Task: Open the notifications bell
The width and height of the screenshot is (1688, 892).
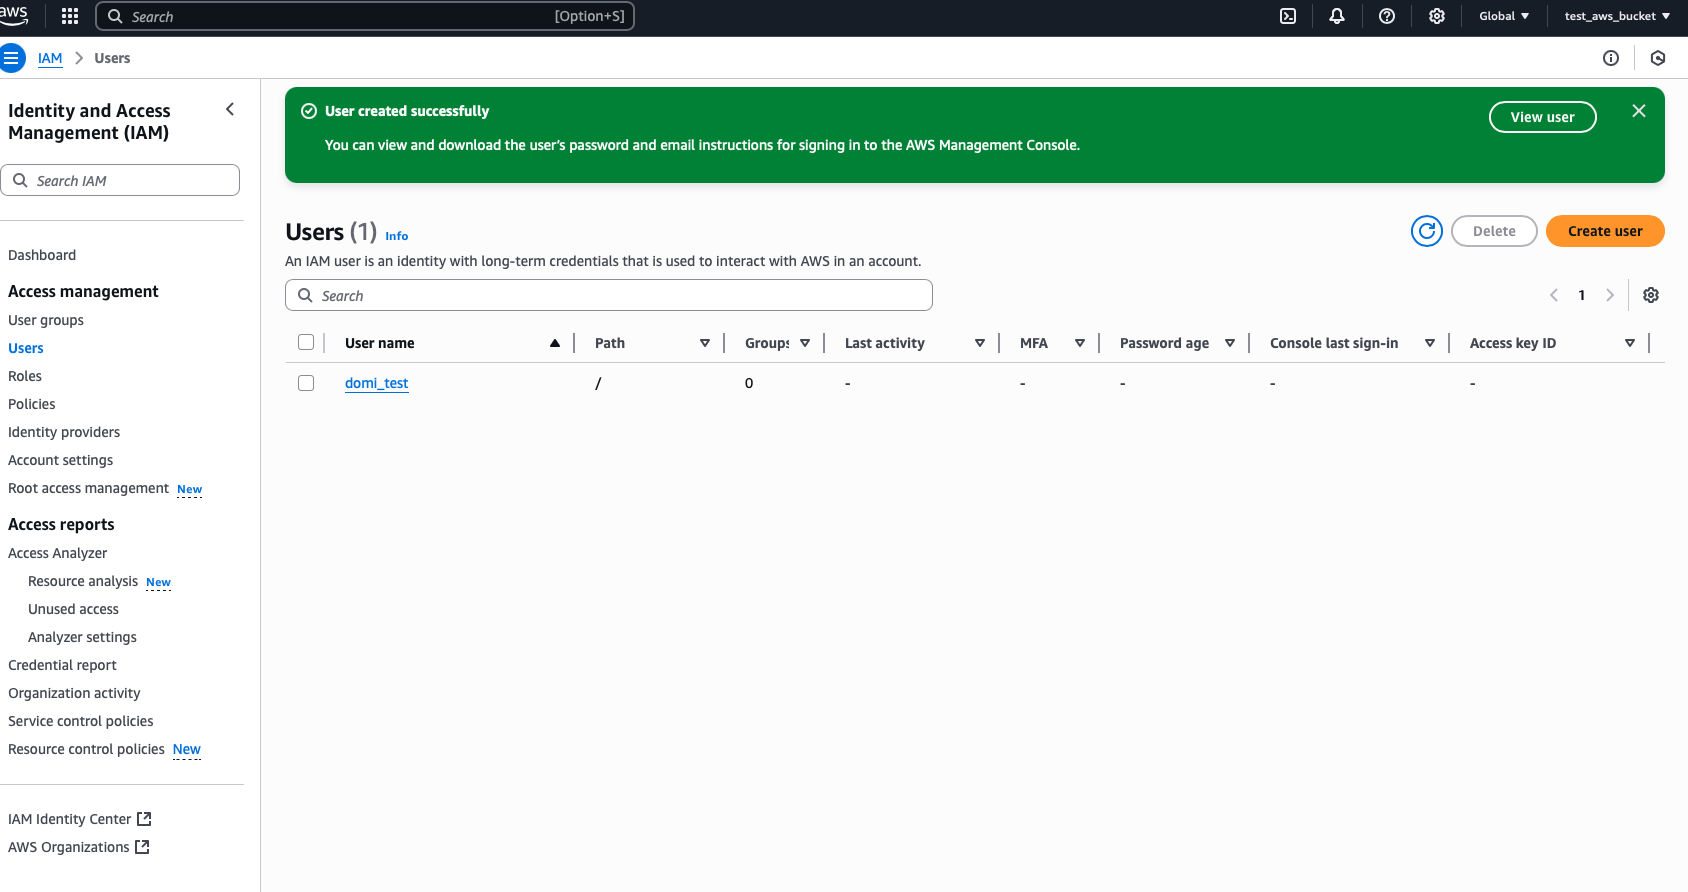Action: click(1337, 16)
